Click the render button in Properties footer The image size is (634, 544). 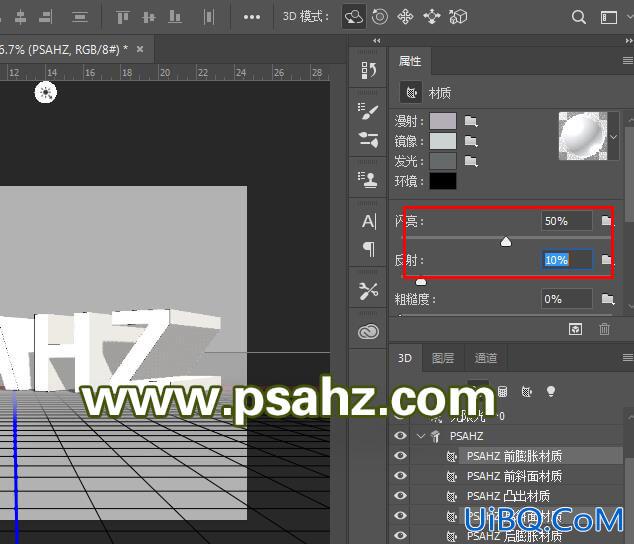click(575, 329)
